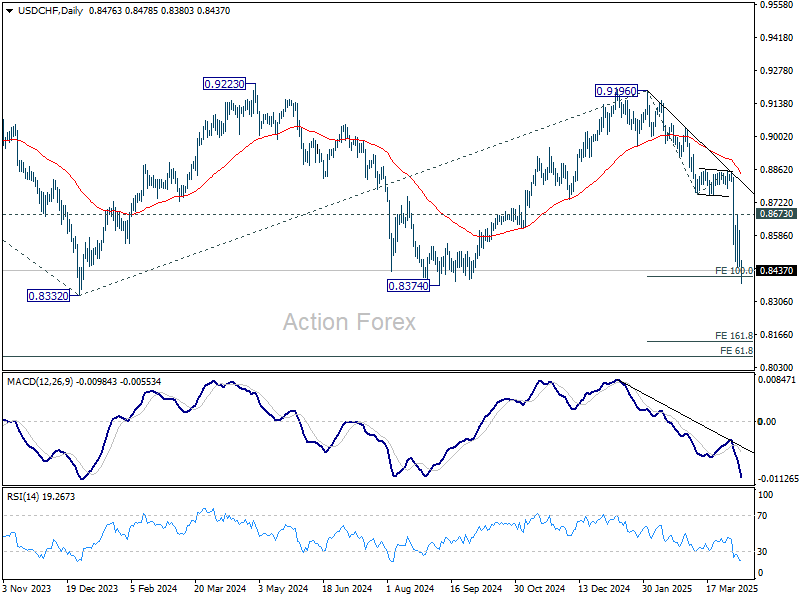Click the 0.83060 price scale value
Image resolution: width=800 pixels, height=600 pixels.
tap(777, 302)
